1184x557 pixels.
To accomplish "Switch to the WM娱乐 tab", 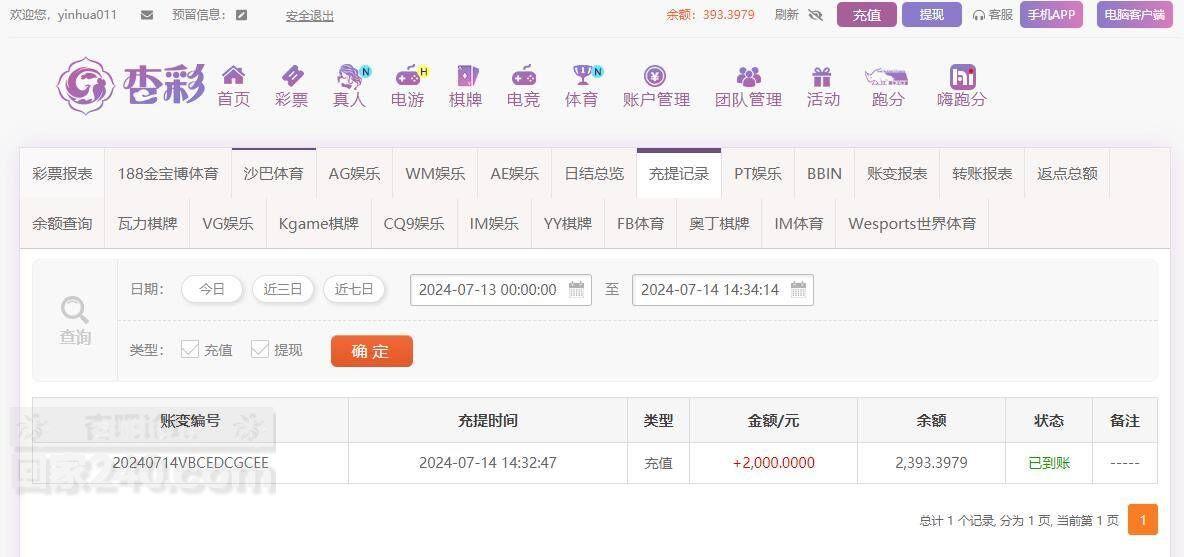I will pyautogui.click(x=435, y=174).
